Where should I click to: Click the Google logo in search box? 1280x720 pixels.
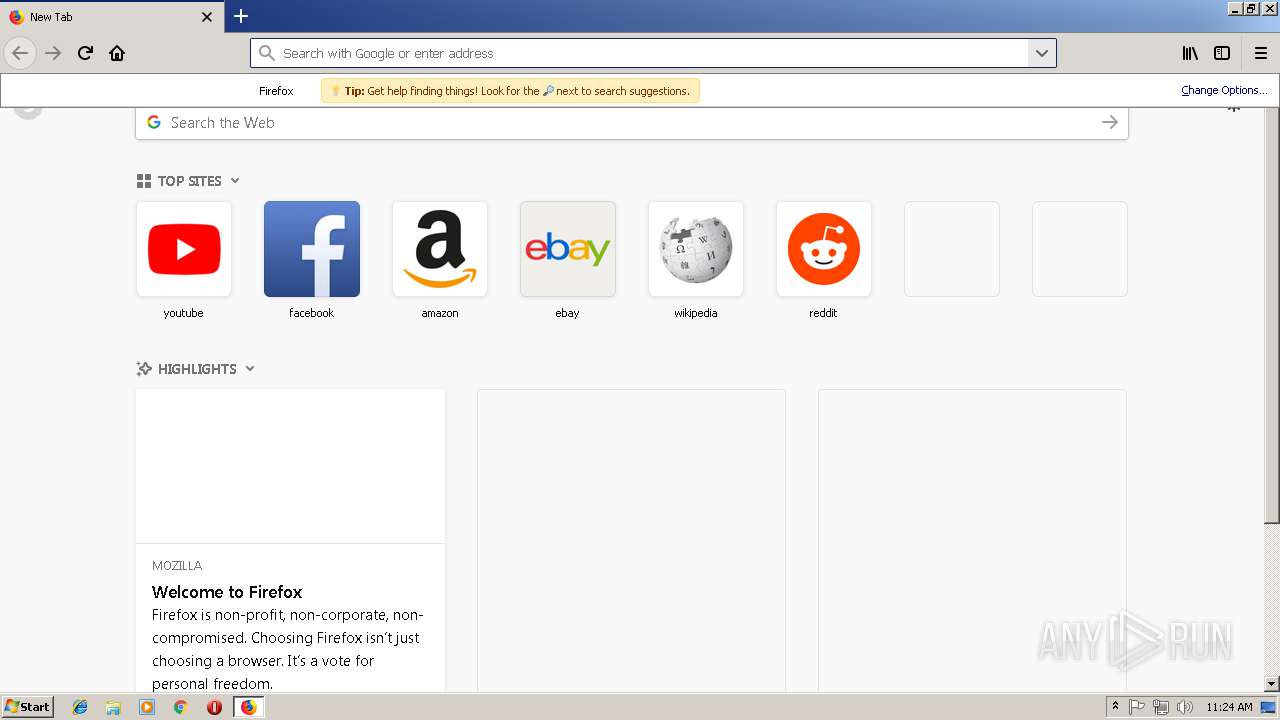(x=154, y=122)
